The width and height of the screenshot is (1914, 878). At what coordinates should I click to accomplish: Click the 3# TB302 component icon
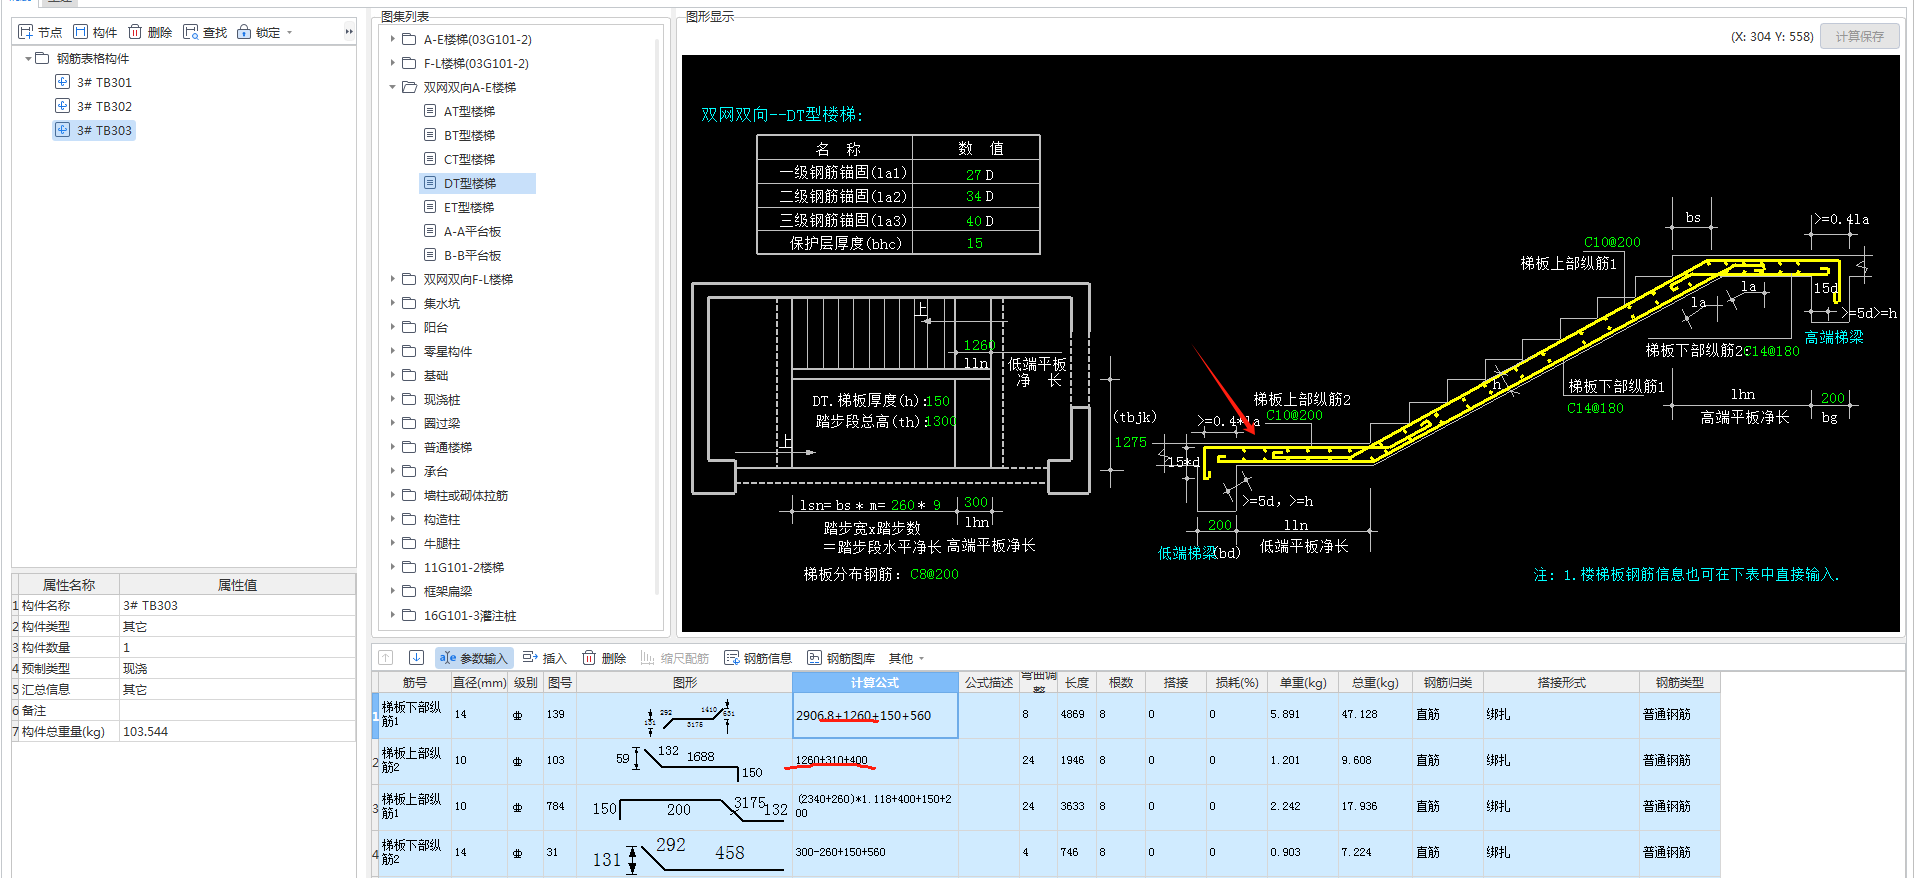pos(62,106)
